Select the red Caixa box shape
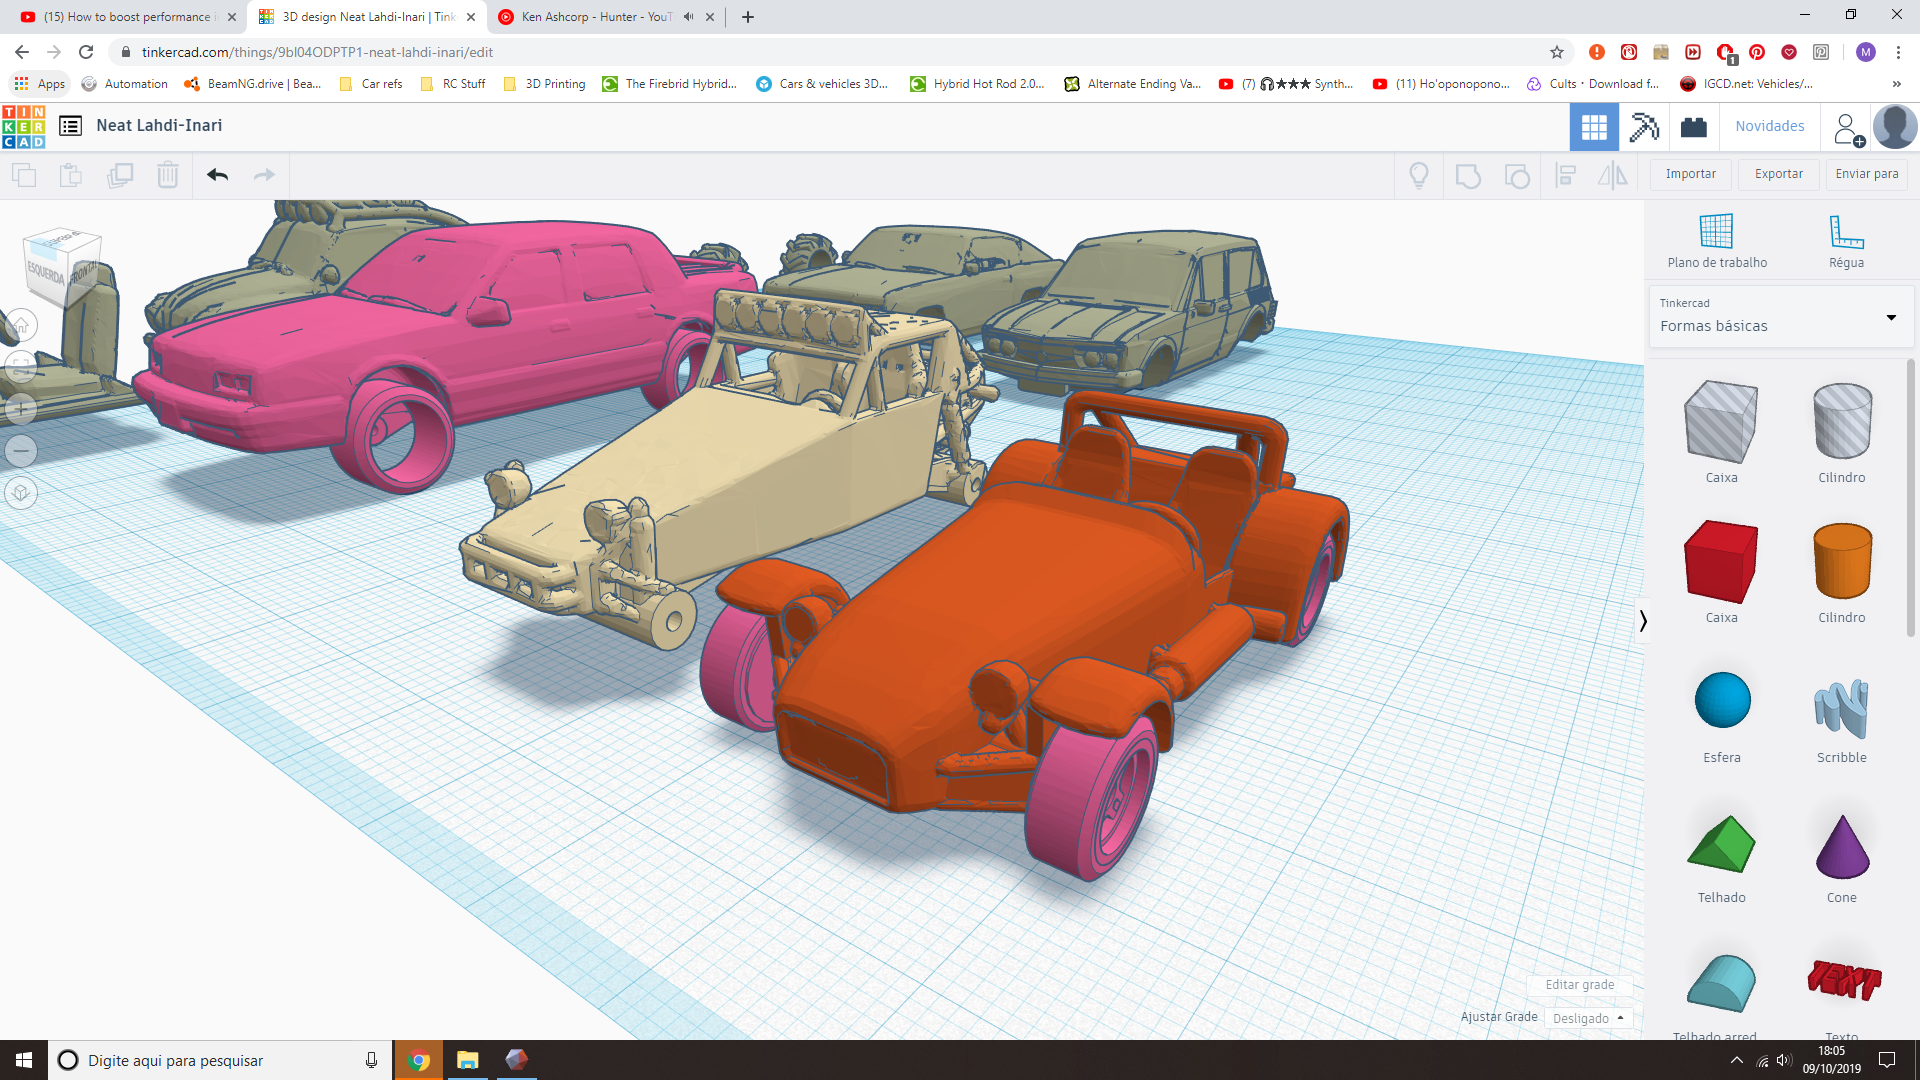The image size is (1920, 1080). (1720, 562)
